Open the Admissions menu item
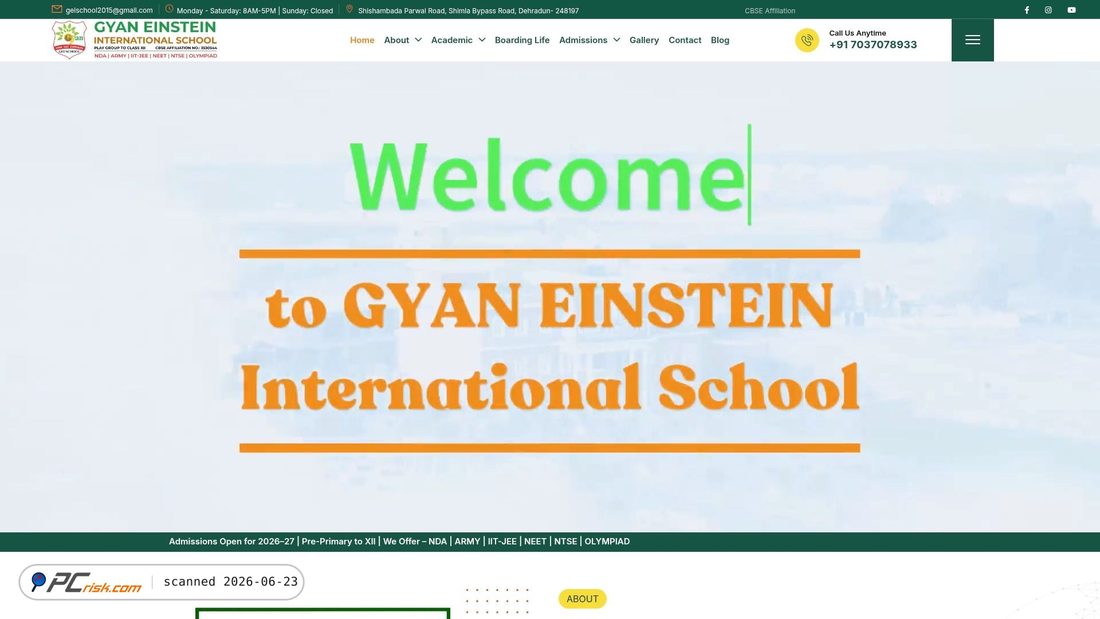 (583, 40)
